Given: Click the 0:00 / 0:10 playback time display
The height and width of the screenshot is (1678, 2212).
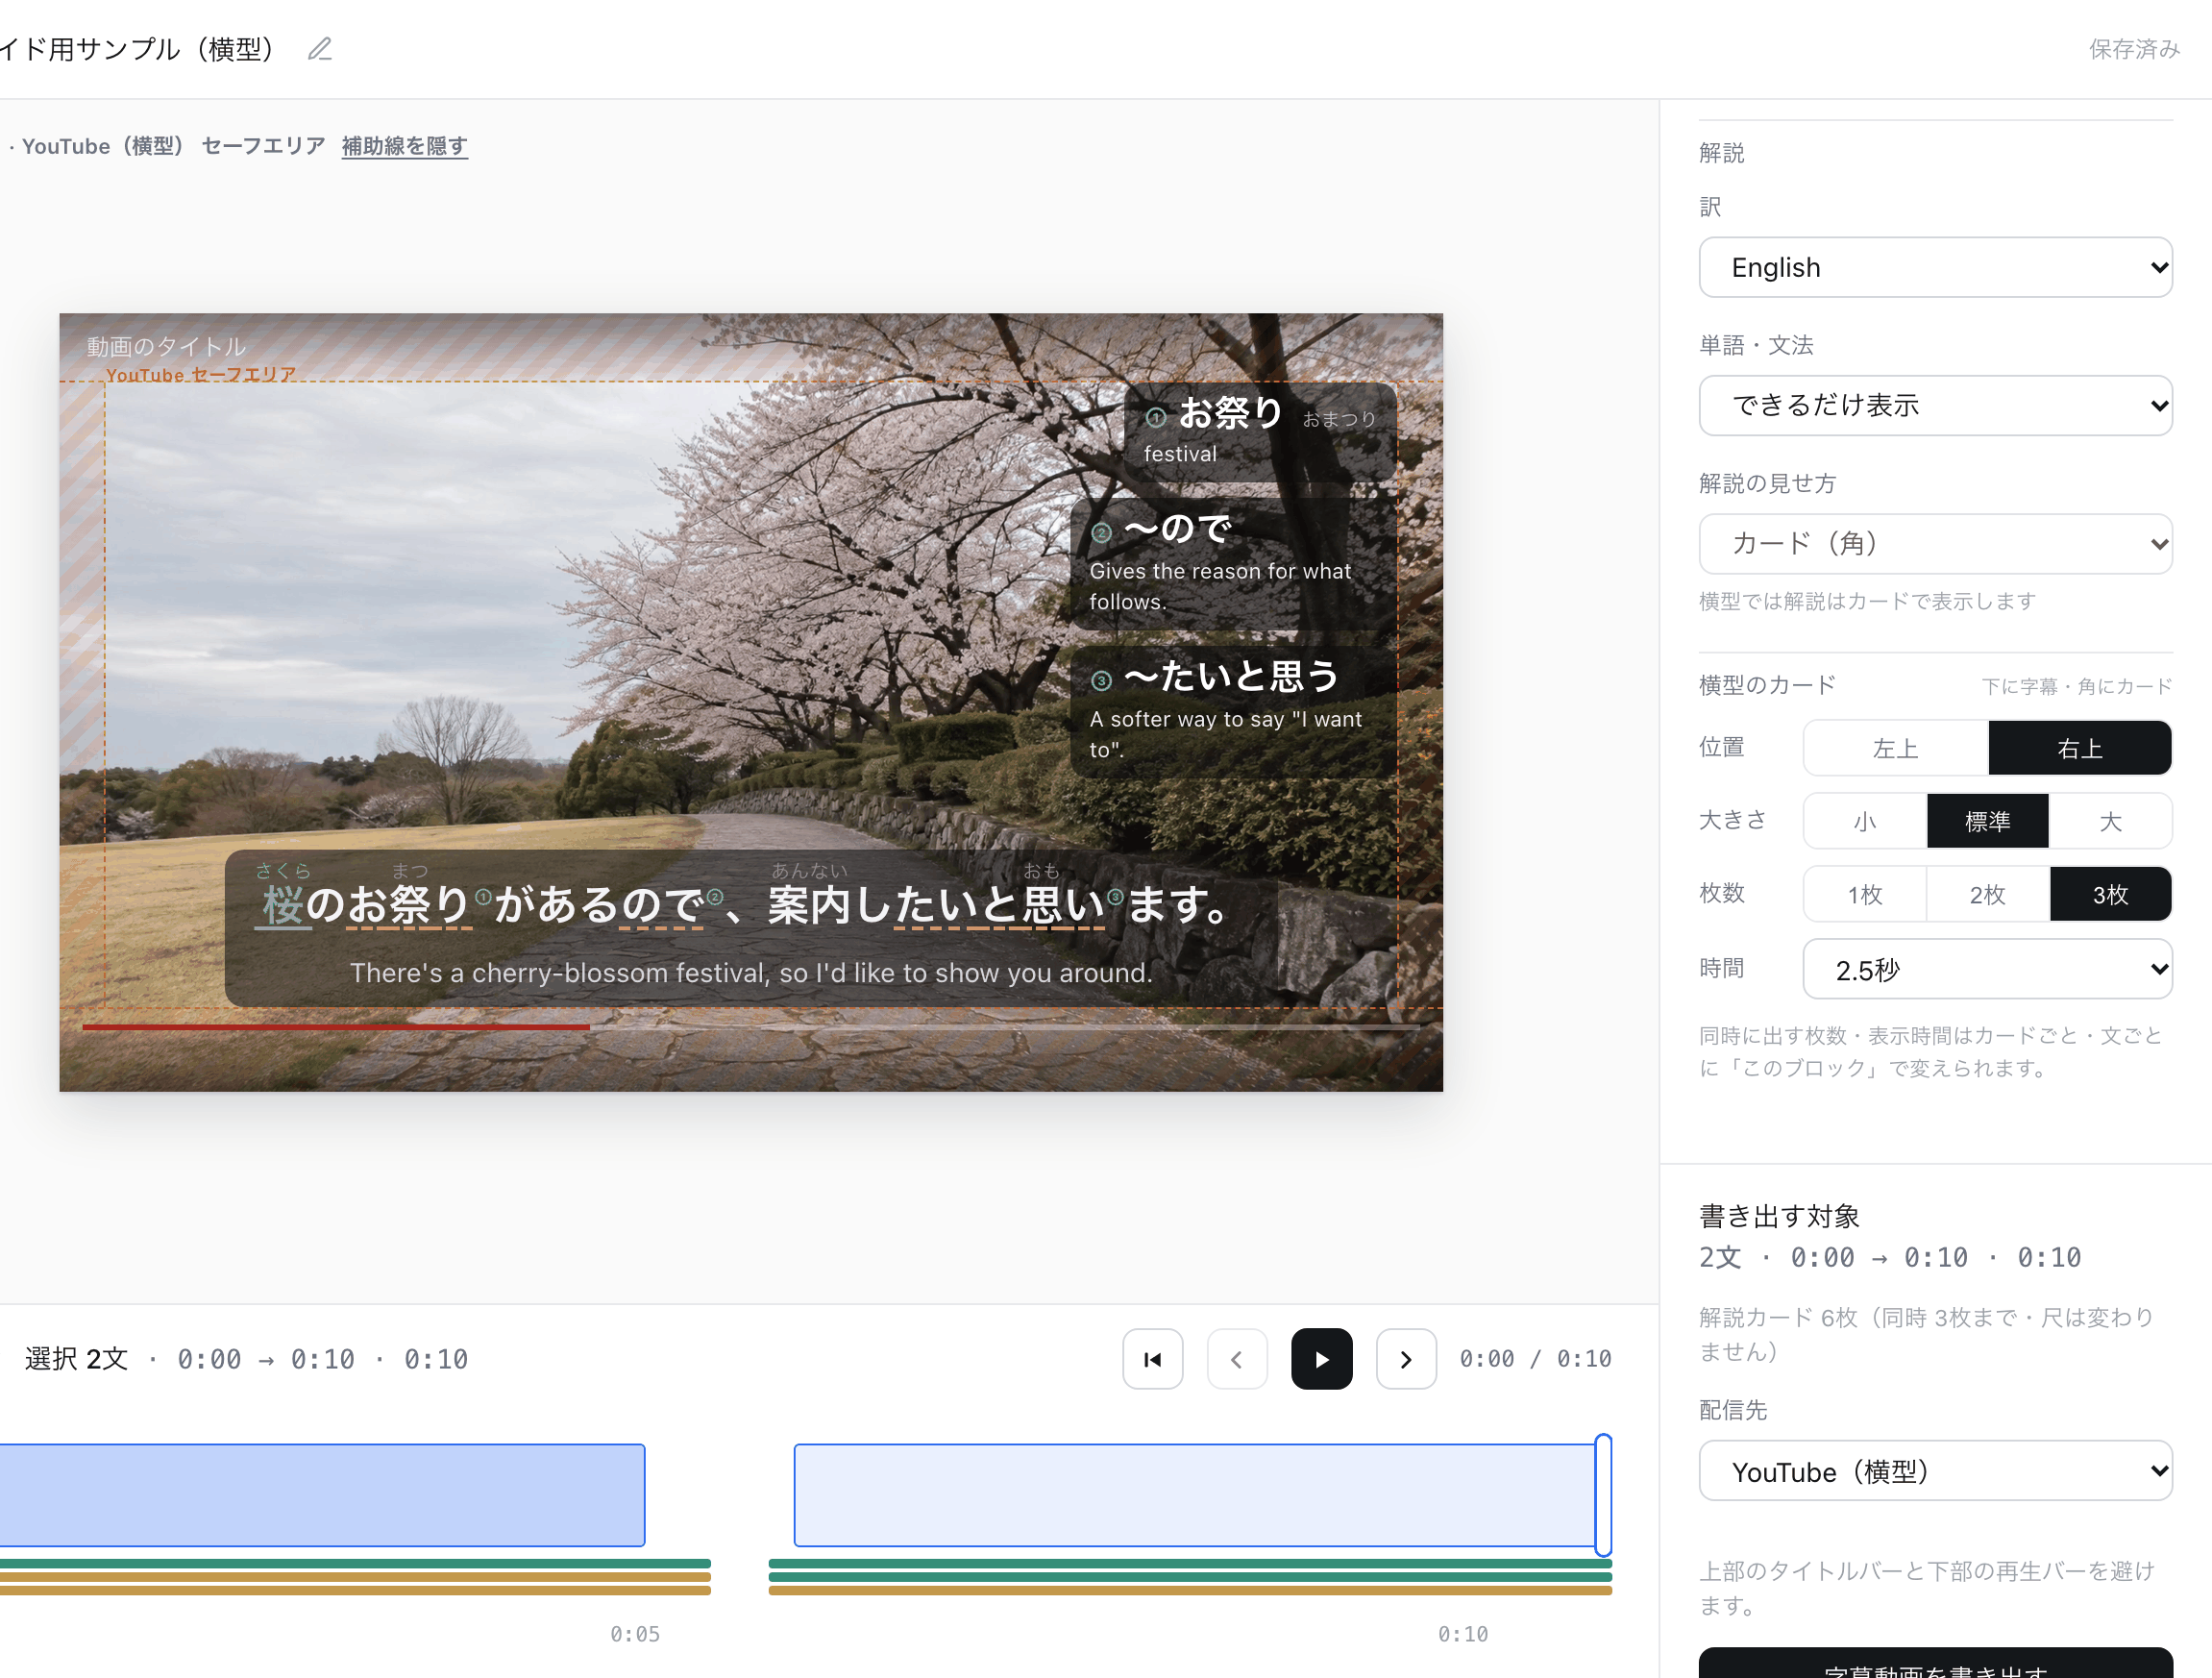Looking at the screenshot, I should [1535, 1359].
